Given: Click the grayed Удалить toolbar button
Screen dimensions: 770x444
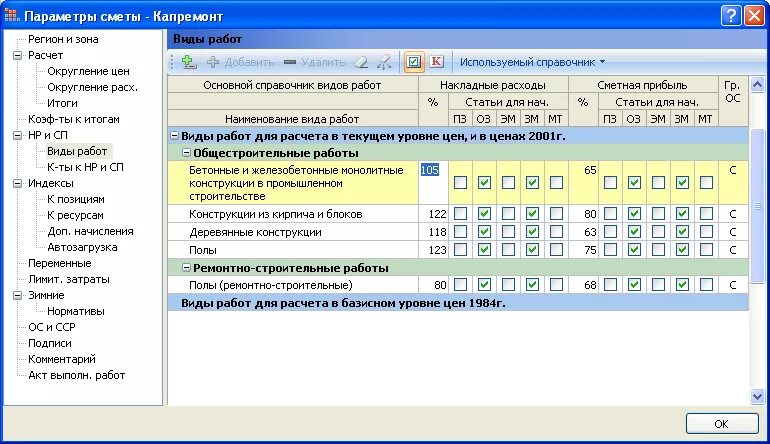Looking at the screenshot, I should (314, 62).
